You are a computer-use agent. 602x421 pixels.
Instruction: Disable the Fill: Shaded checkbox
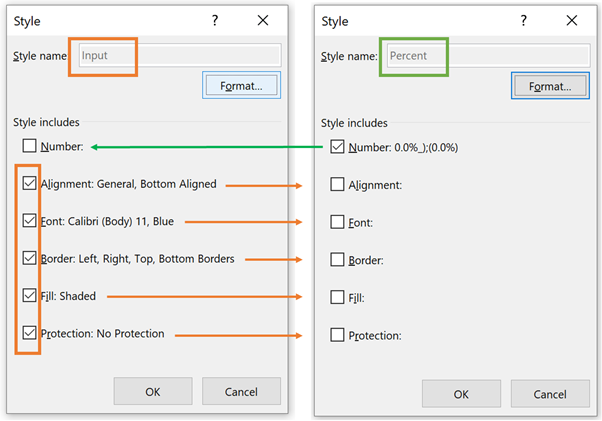[x=29, y=296]
